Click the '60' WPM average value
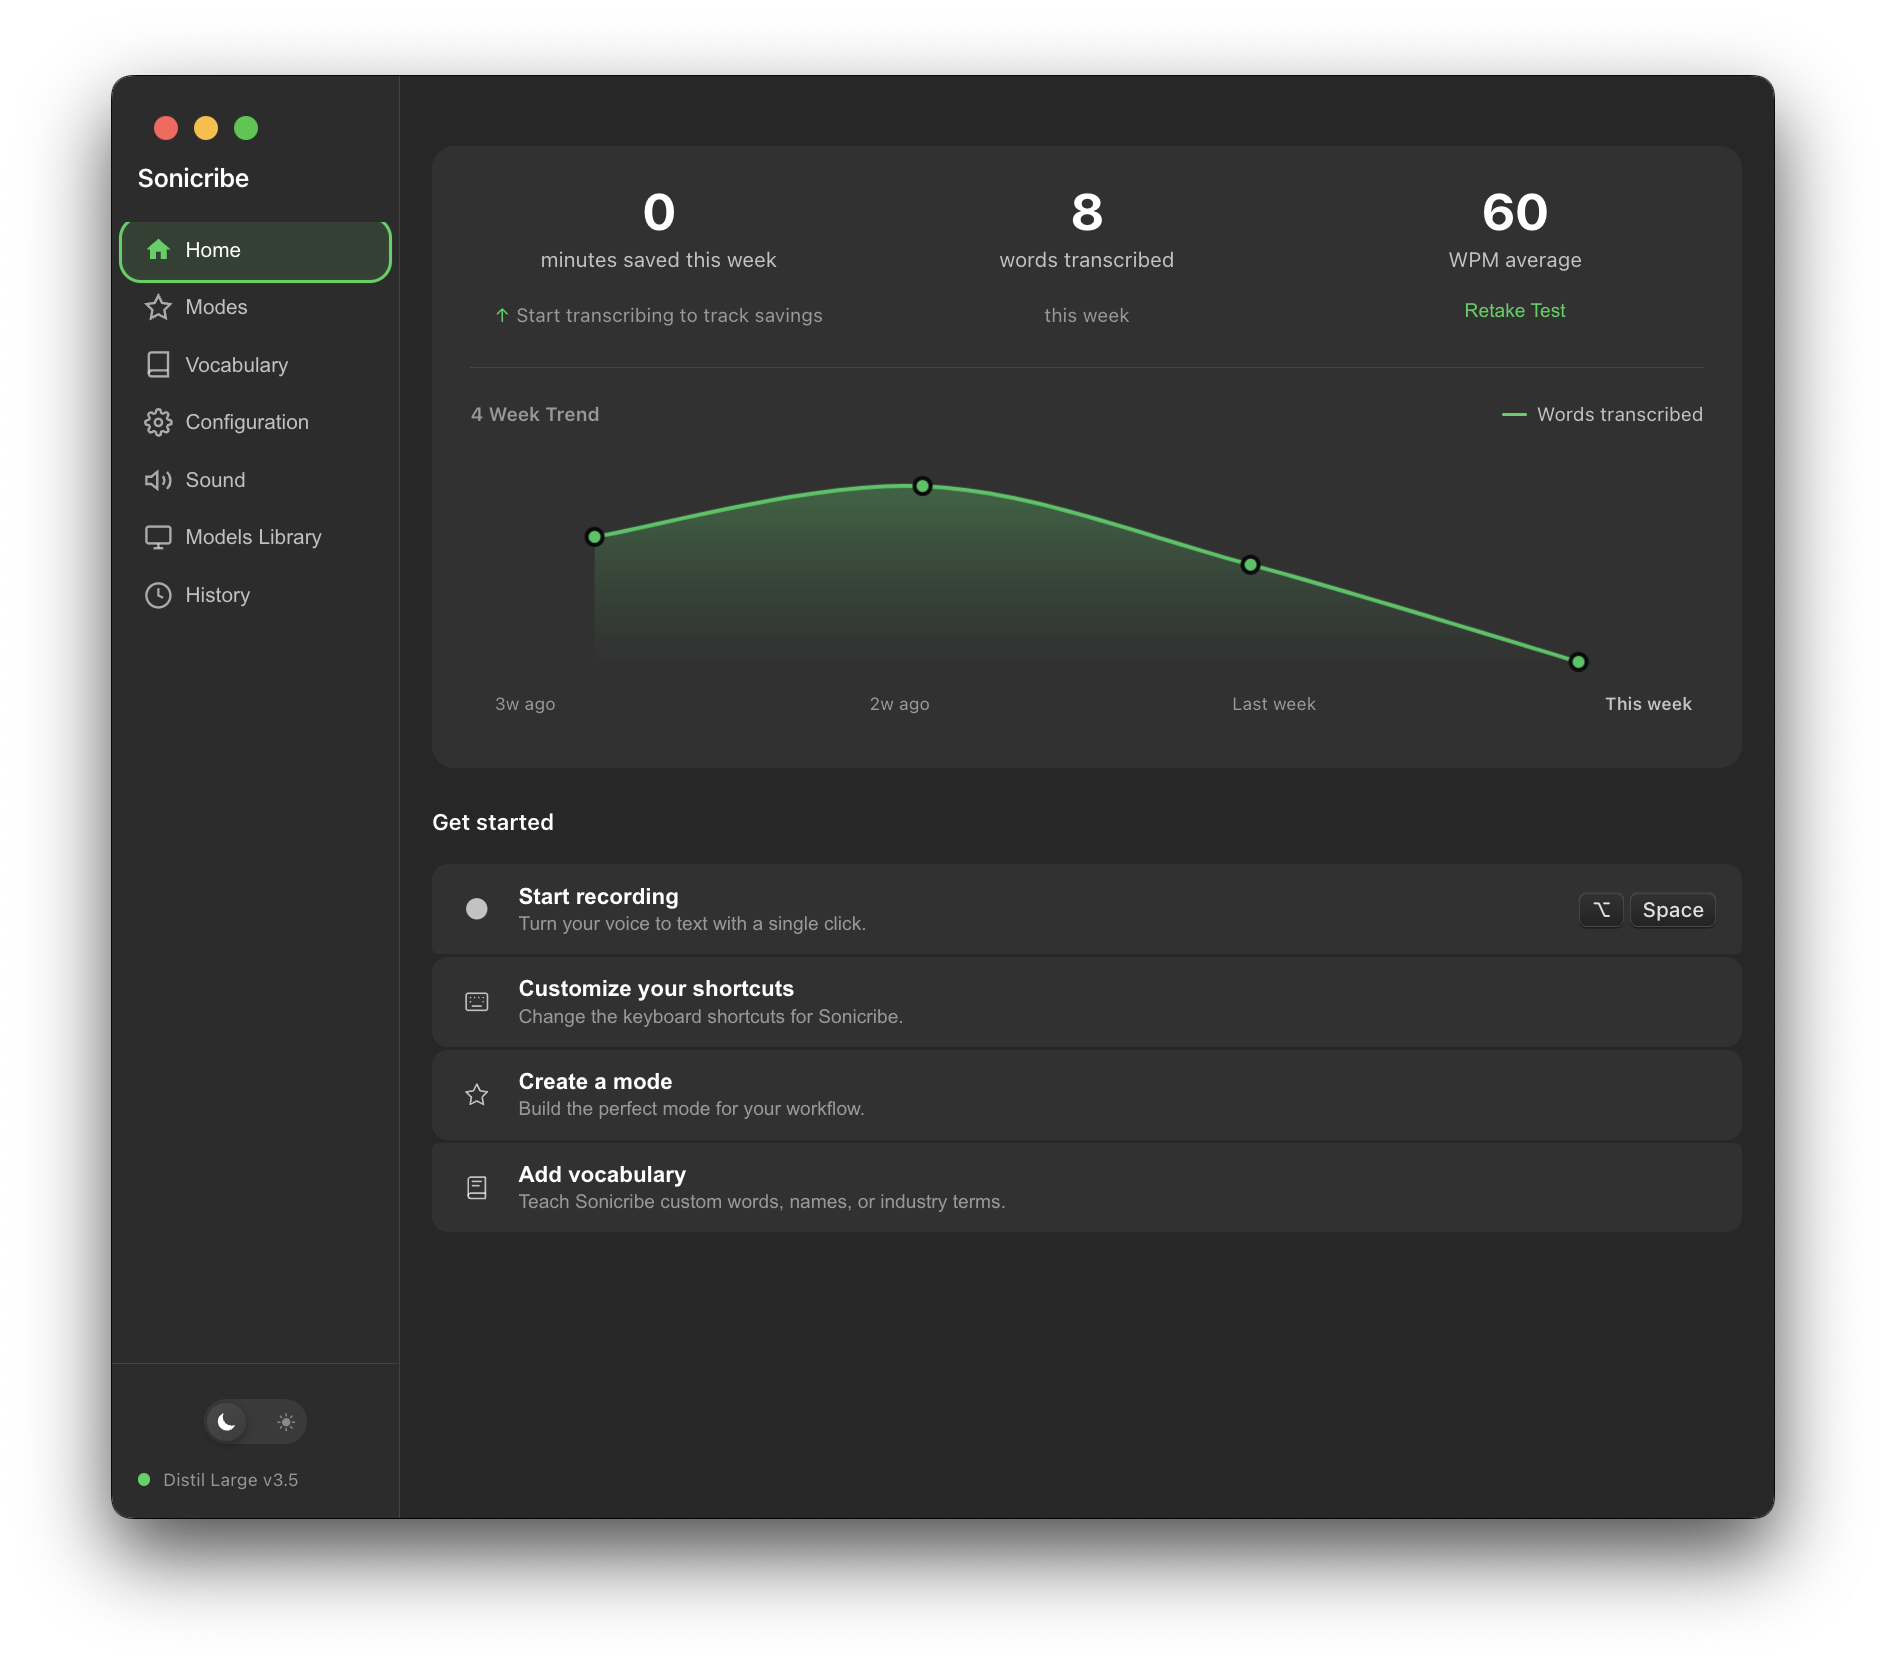The width and height of the screenshot is (1886, 1666). pos(1514,212)
